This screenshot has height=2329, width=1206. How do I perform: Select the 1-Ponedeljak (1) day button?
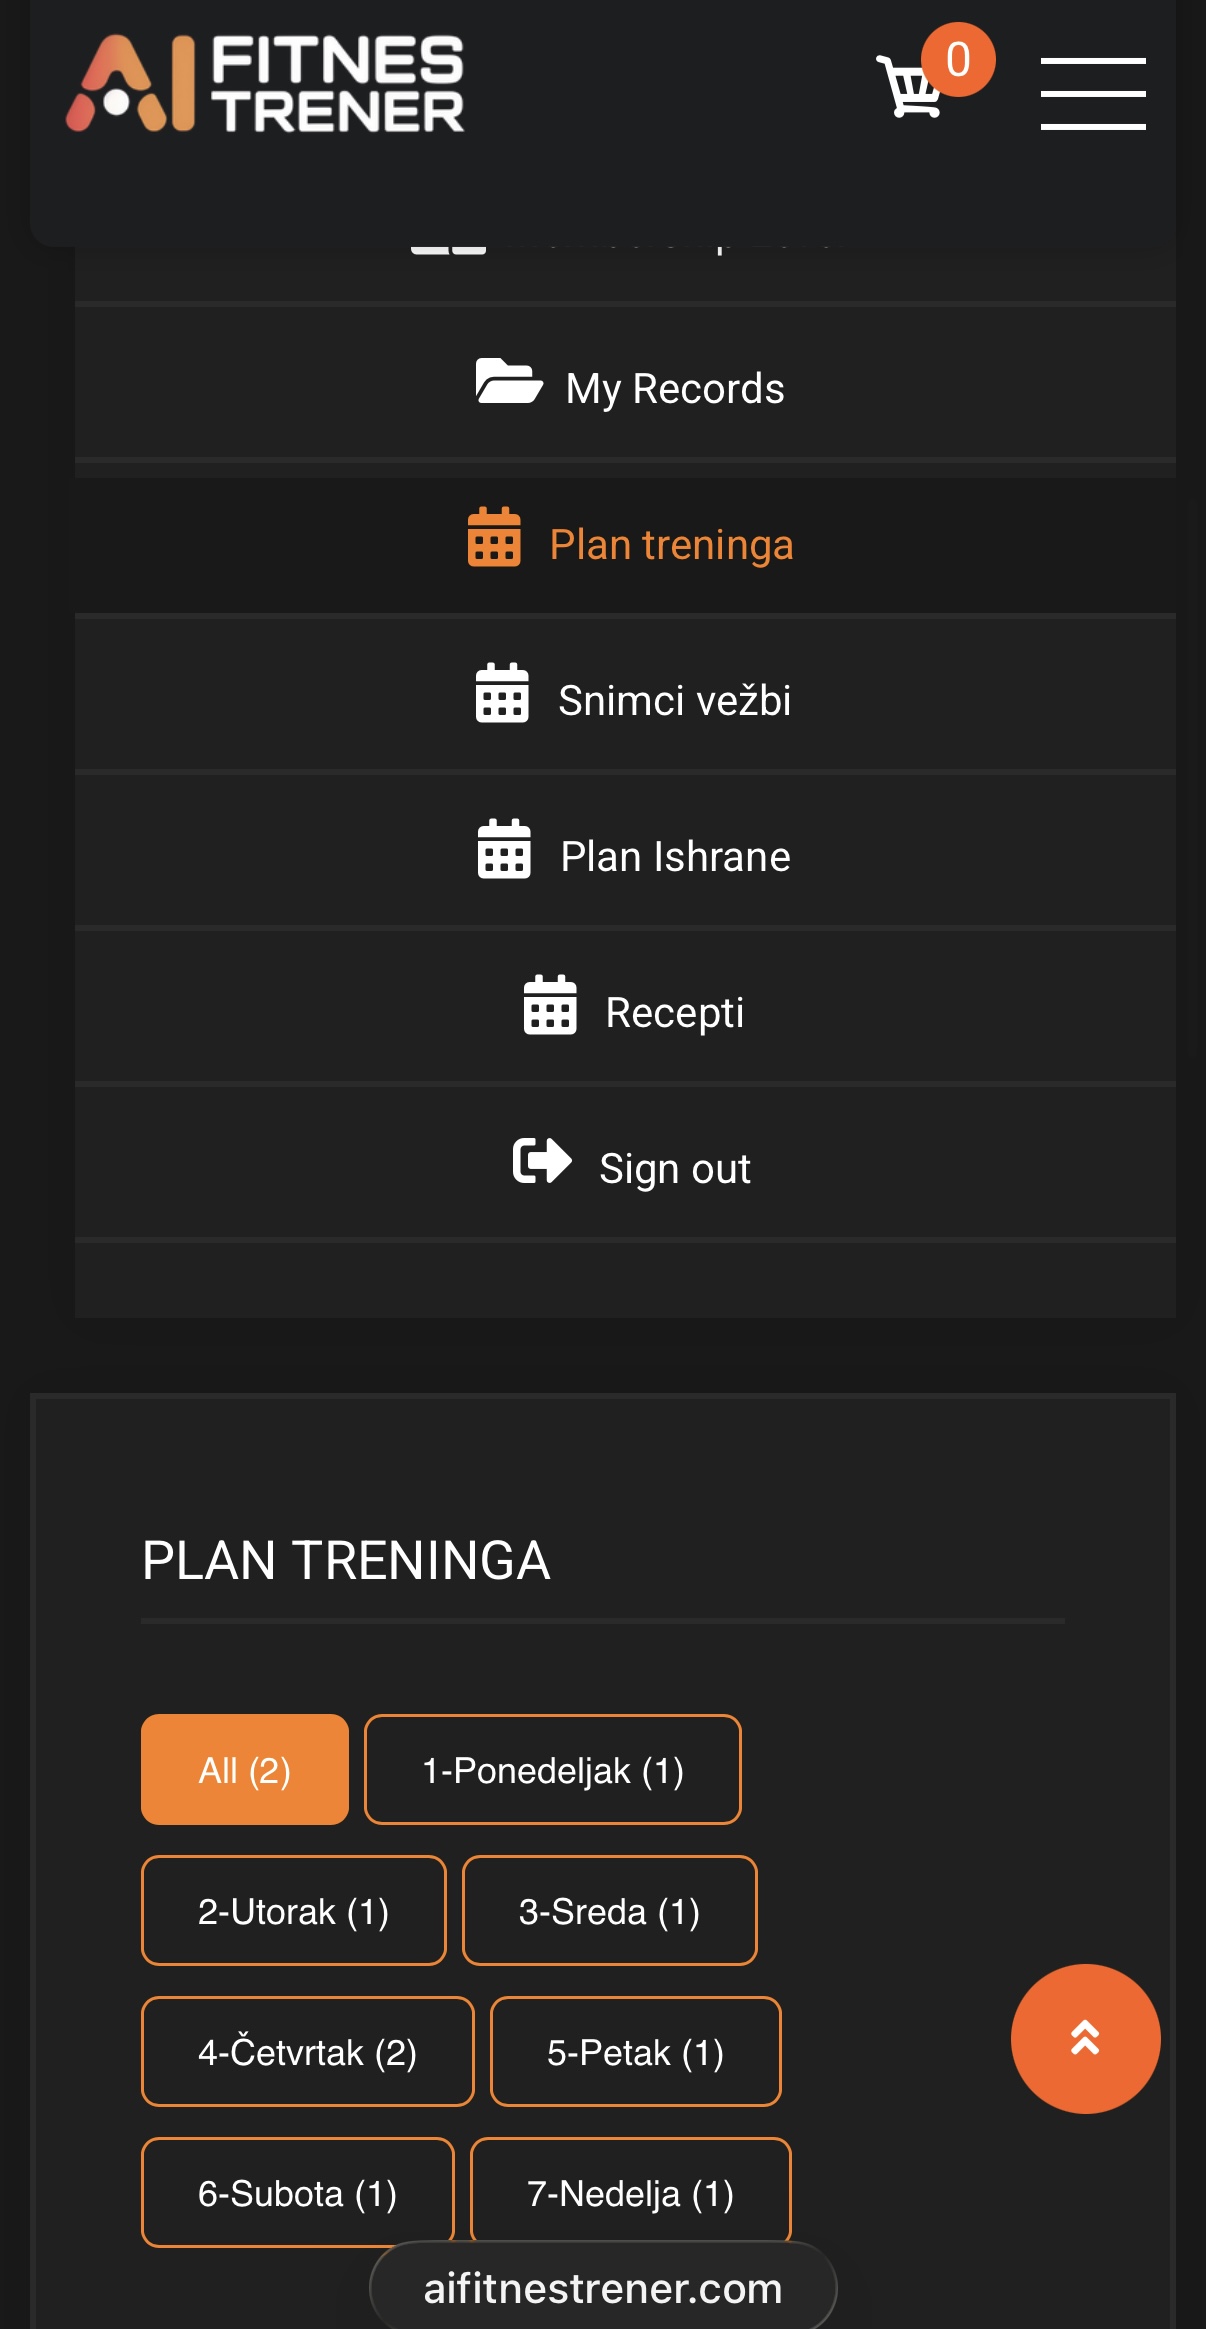point(552,1768)
